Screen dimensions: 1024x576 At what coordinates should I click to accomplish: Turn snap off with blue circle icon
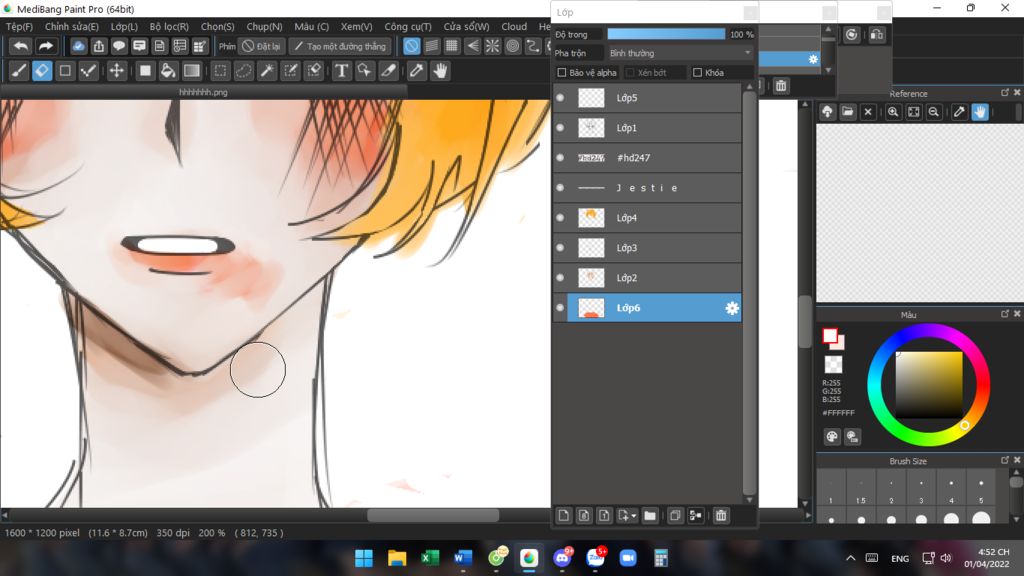point(411,46)
